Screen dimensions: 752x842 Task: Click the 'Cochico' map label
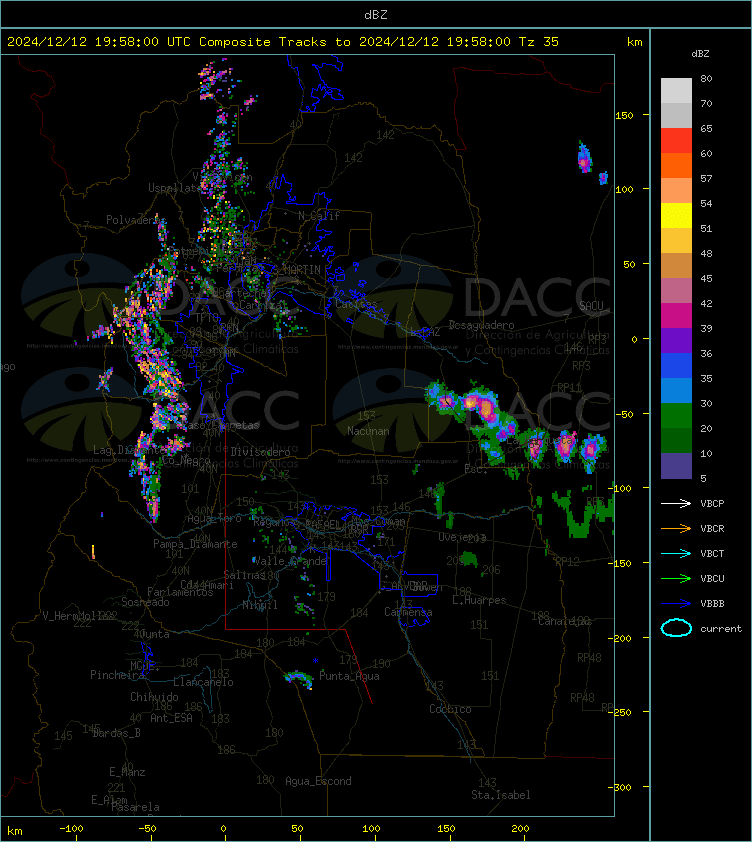pos(450,709)
